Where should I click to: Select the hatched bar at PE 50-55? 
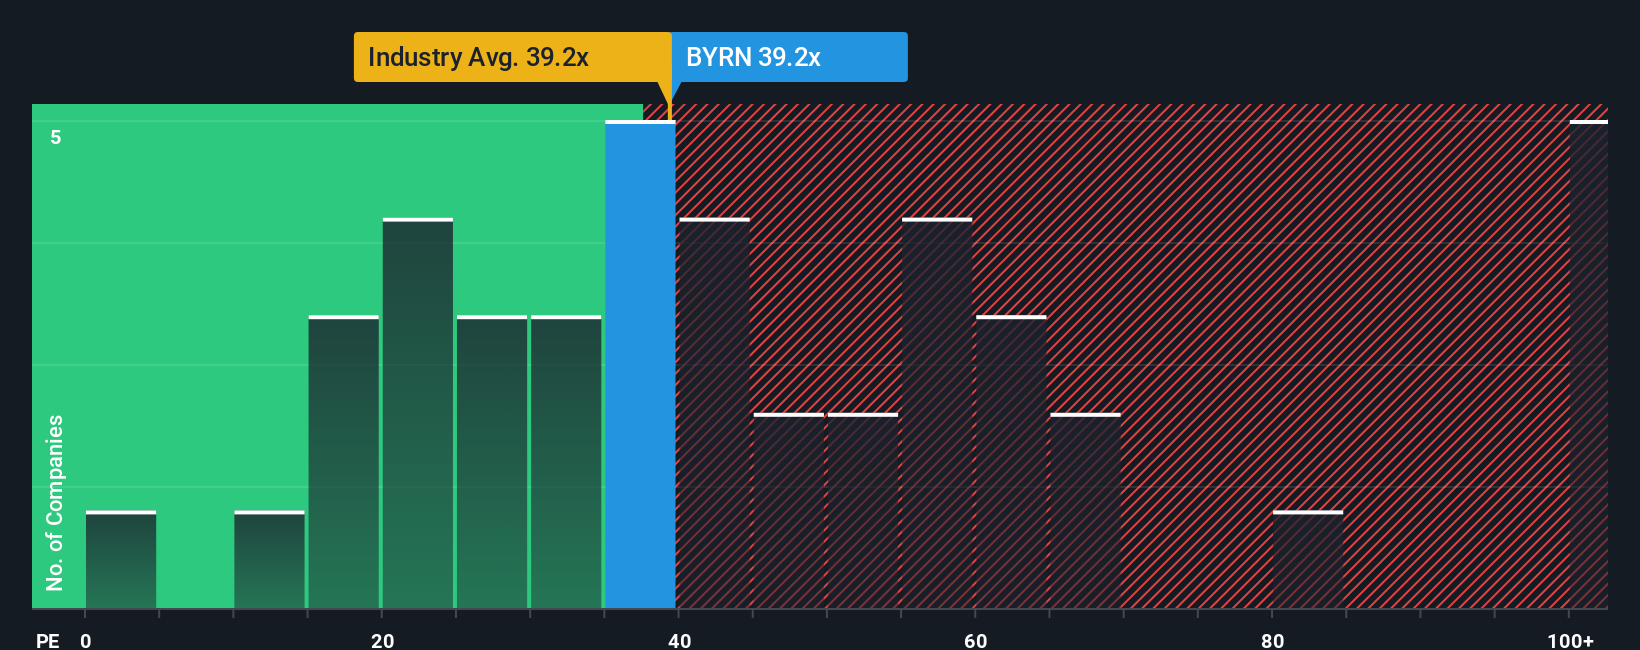[x=863, y=511]
